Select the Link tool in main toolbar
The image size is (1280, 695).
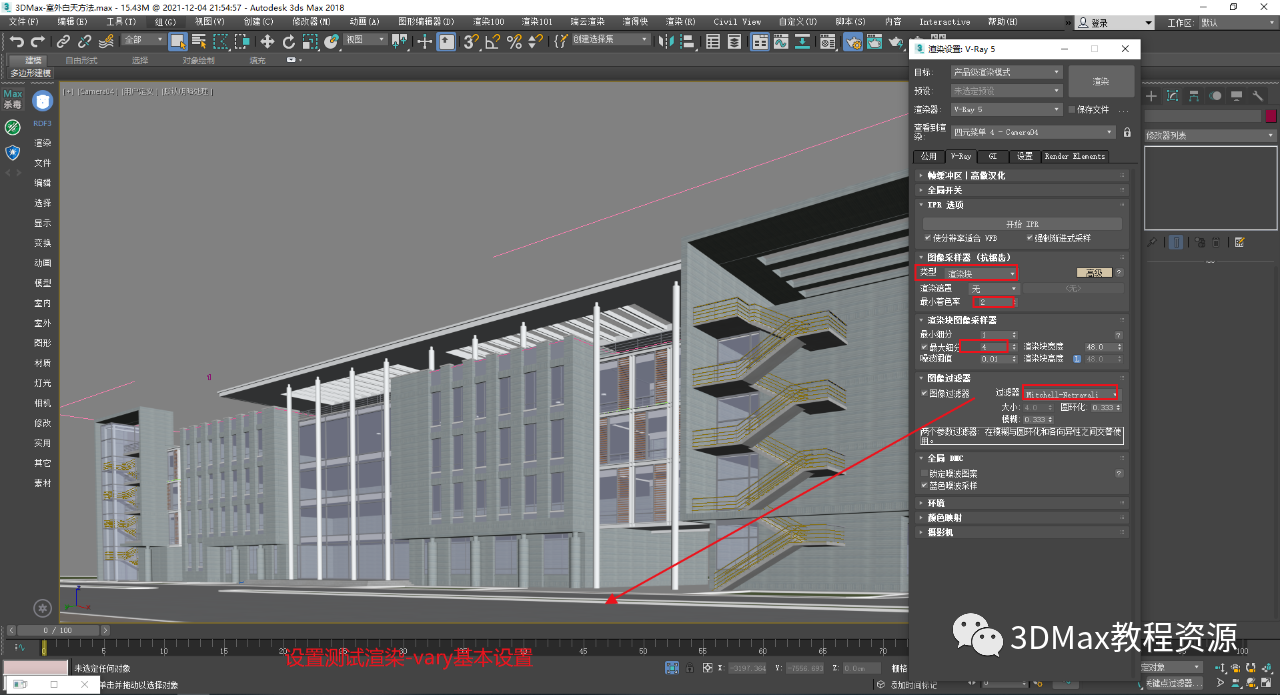click(63, 41)
